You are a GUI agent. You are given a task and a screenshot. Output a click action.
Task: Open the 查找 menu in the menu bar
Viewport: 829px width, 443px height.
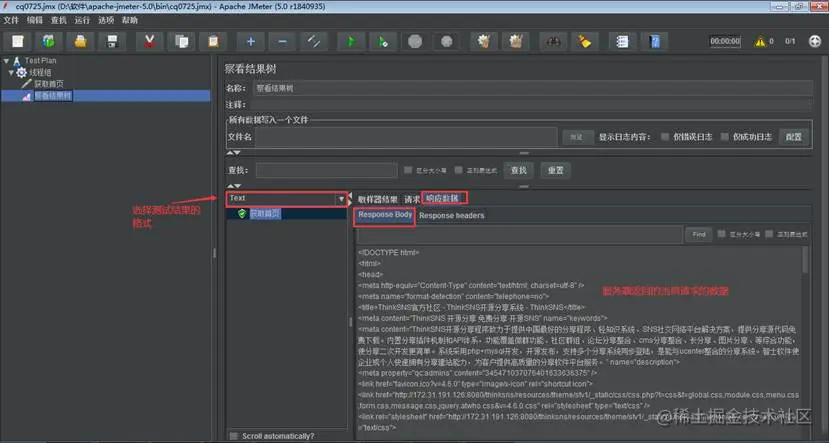point(59,20)
